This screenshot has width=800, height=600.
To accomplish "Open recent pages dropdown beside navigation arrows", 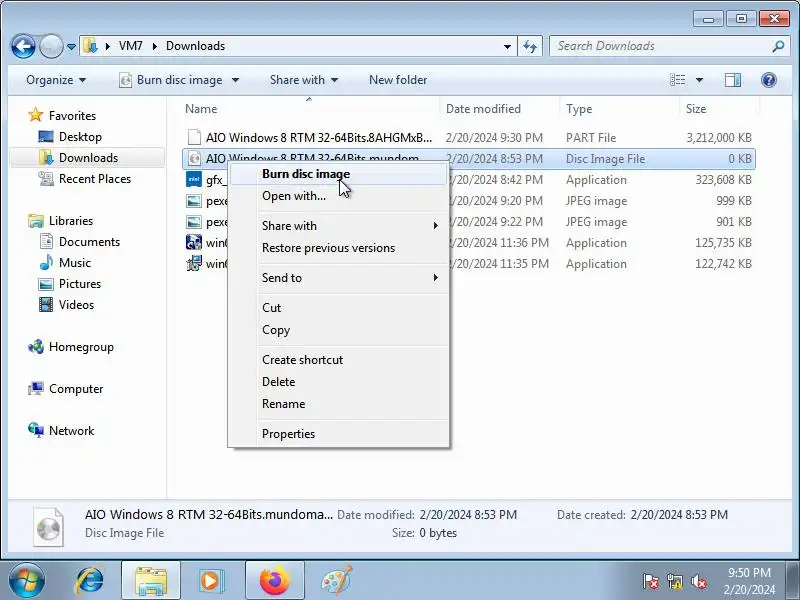I will pyautogui.click(x=71, y=46).
